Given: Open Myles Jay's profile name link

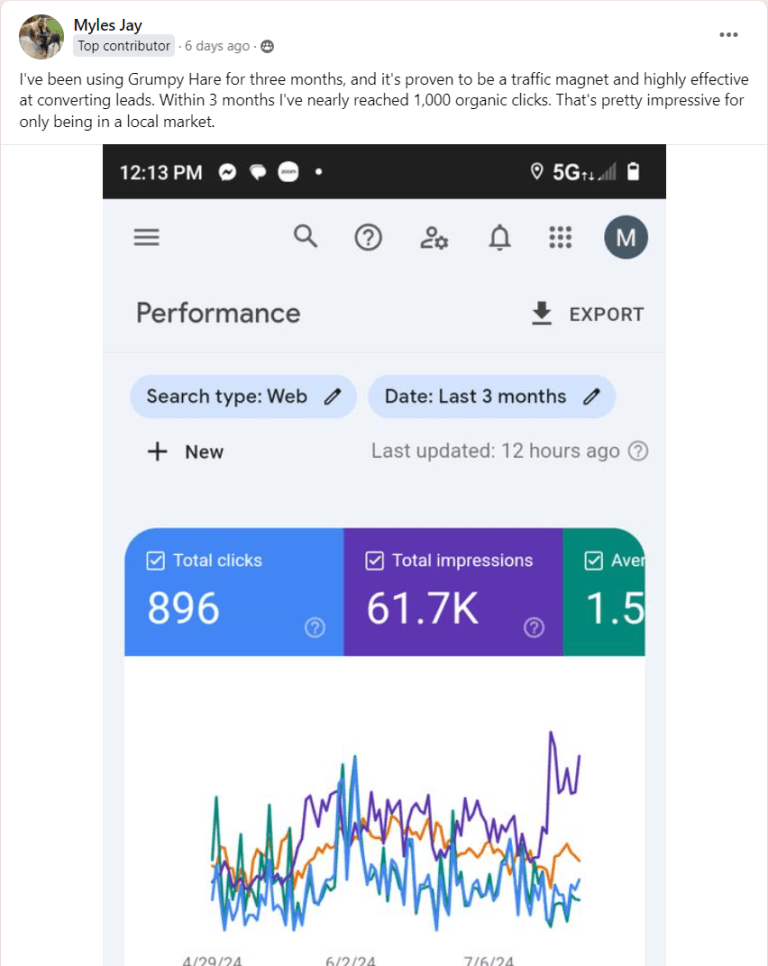Looking at the screenshot, I should [x=107, y=25].
